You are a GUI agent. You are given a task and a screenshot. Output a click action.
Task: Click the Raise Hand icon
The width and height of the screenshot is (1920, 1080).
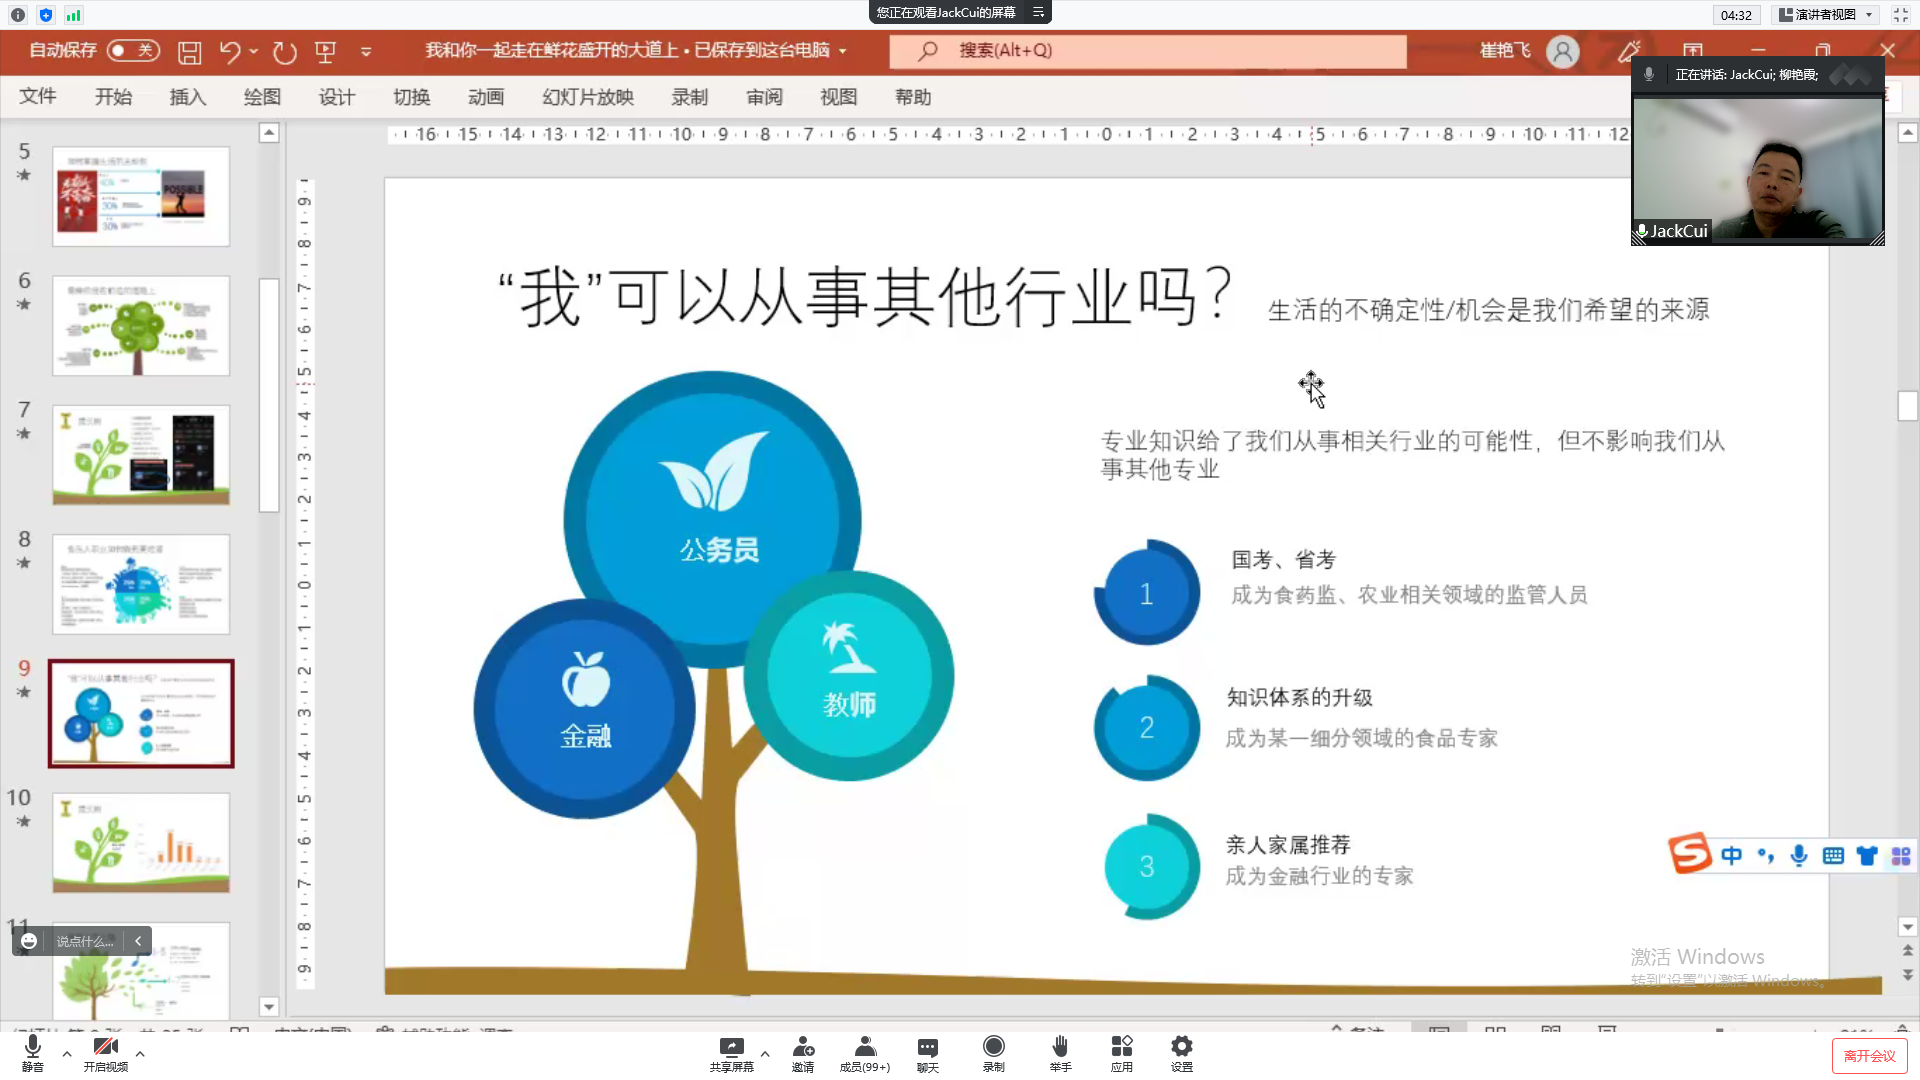(x=1060, y=1047)
